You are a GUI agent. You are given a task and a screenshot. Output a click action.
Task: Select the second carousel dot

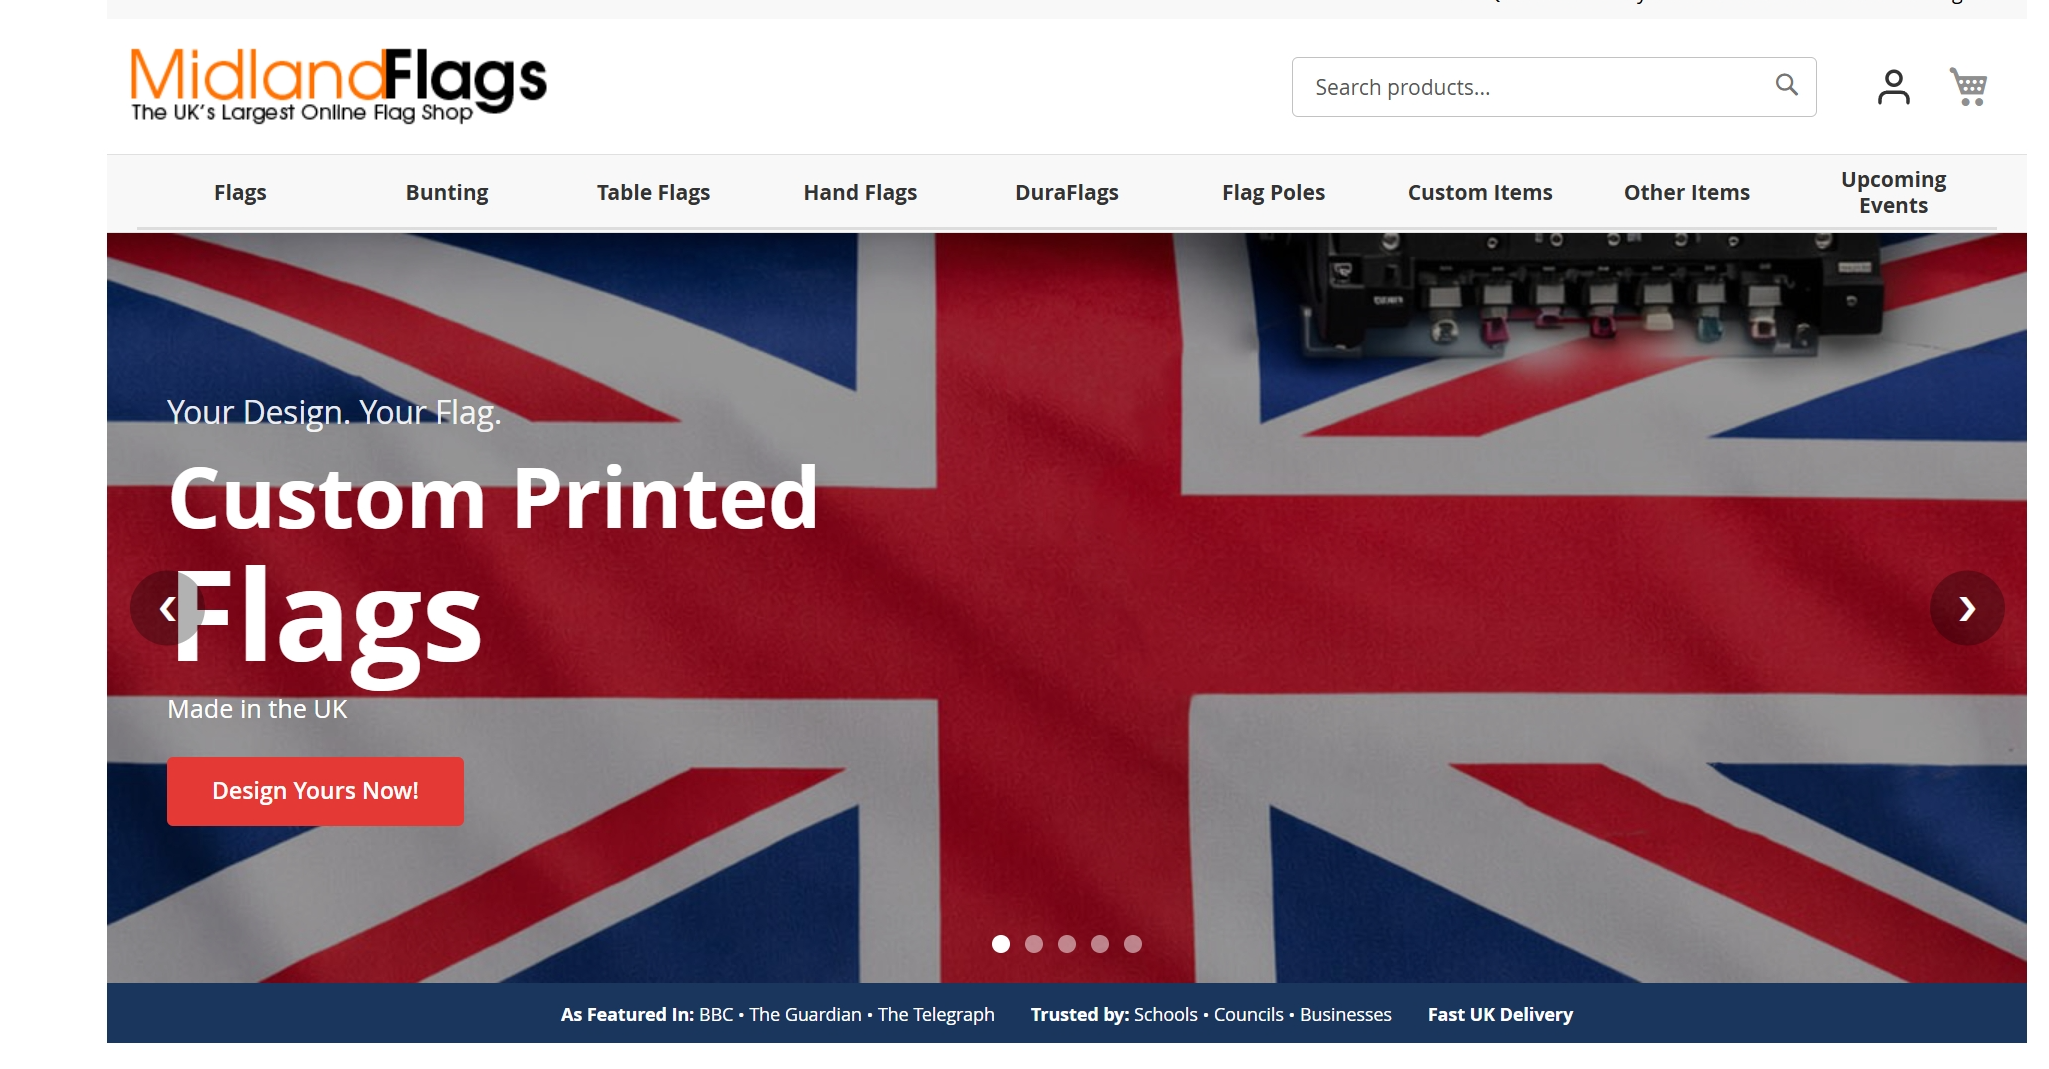[x=1034, y=944]
